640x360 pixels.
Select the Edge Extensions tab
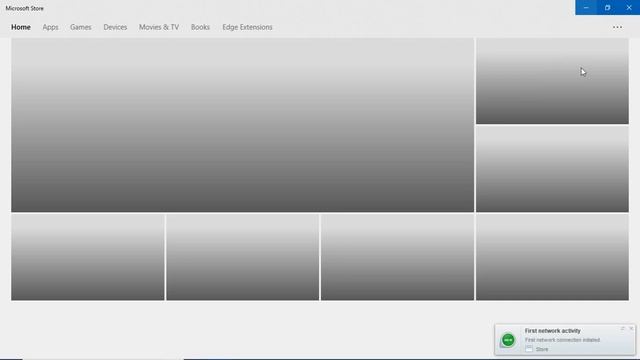coord(247,27)
